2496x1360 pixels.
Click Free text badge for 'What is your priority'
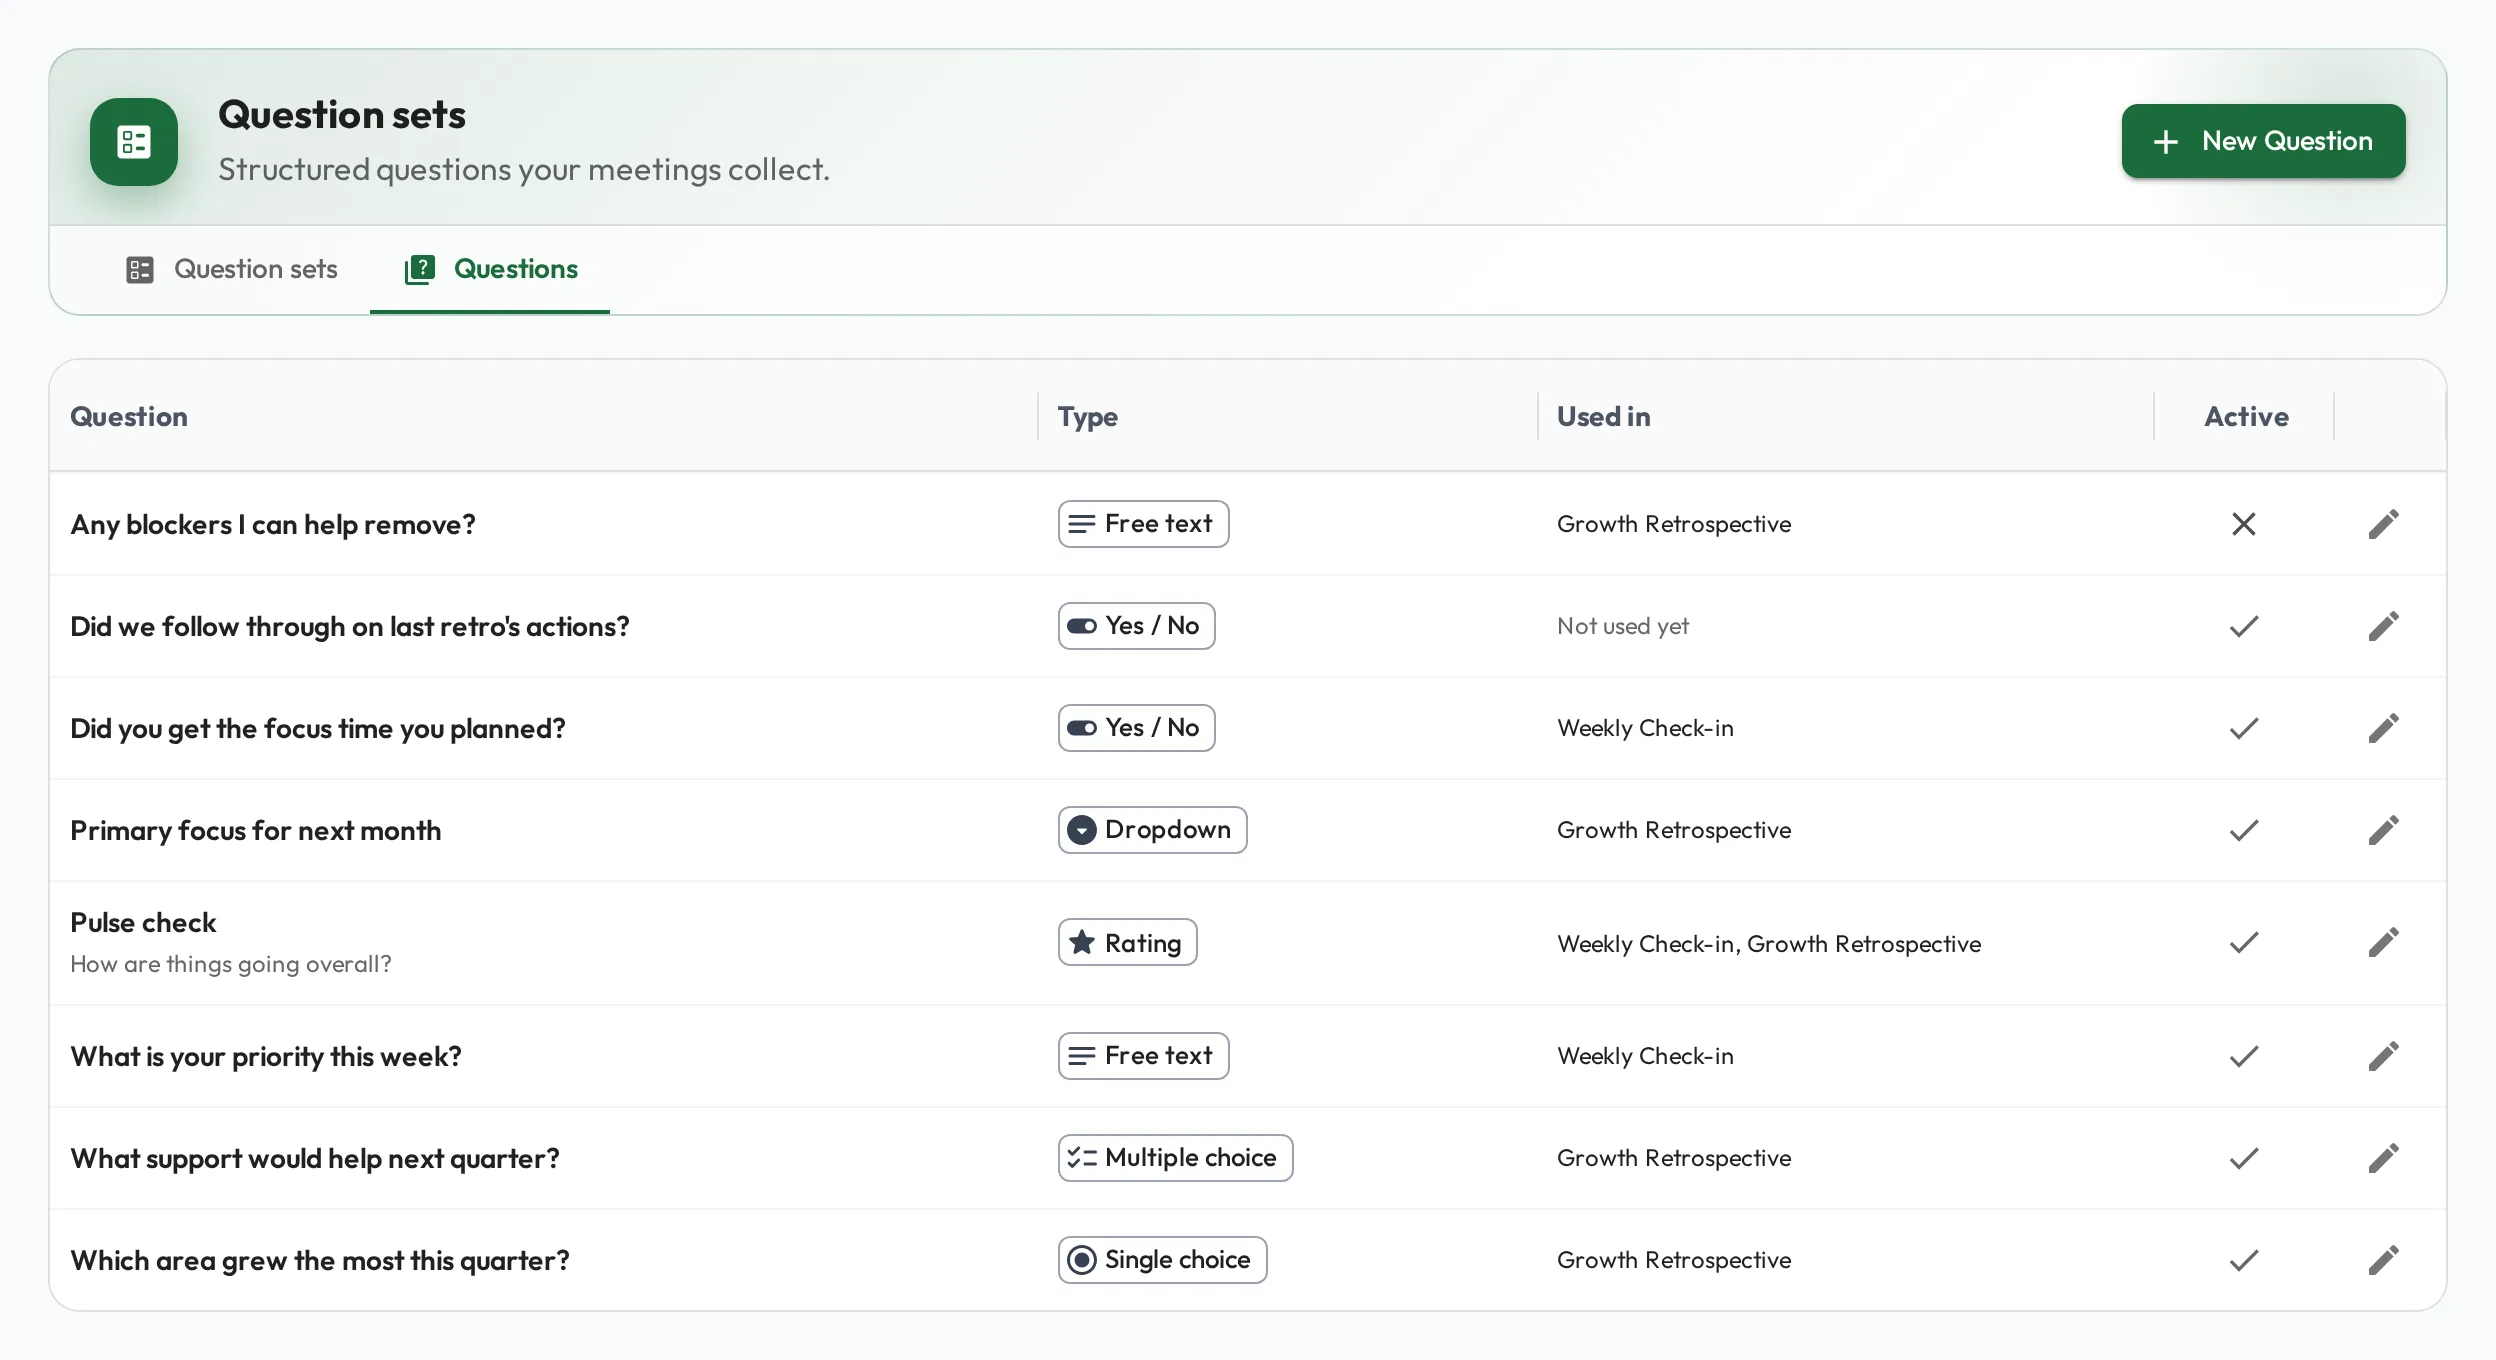pos(1143,1056)
